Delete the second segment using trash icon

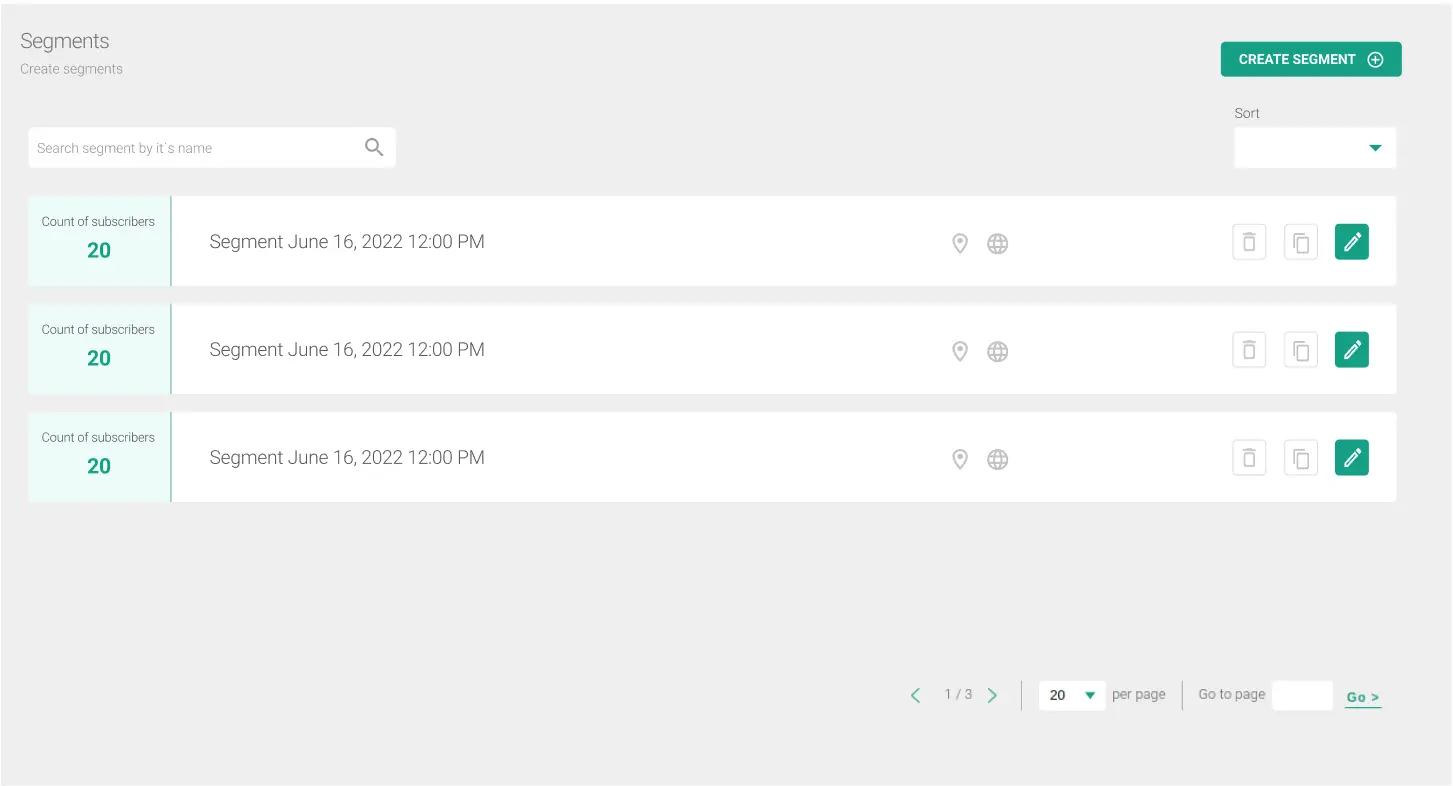click(1249, 350)
